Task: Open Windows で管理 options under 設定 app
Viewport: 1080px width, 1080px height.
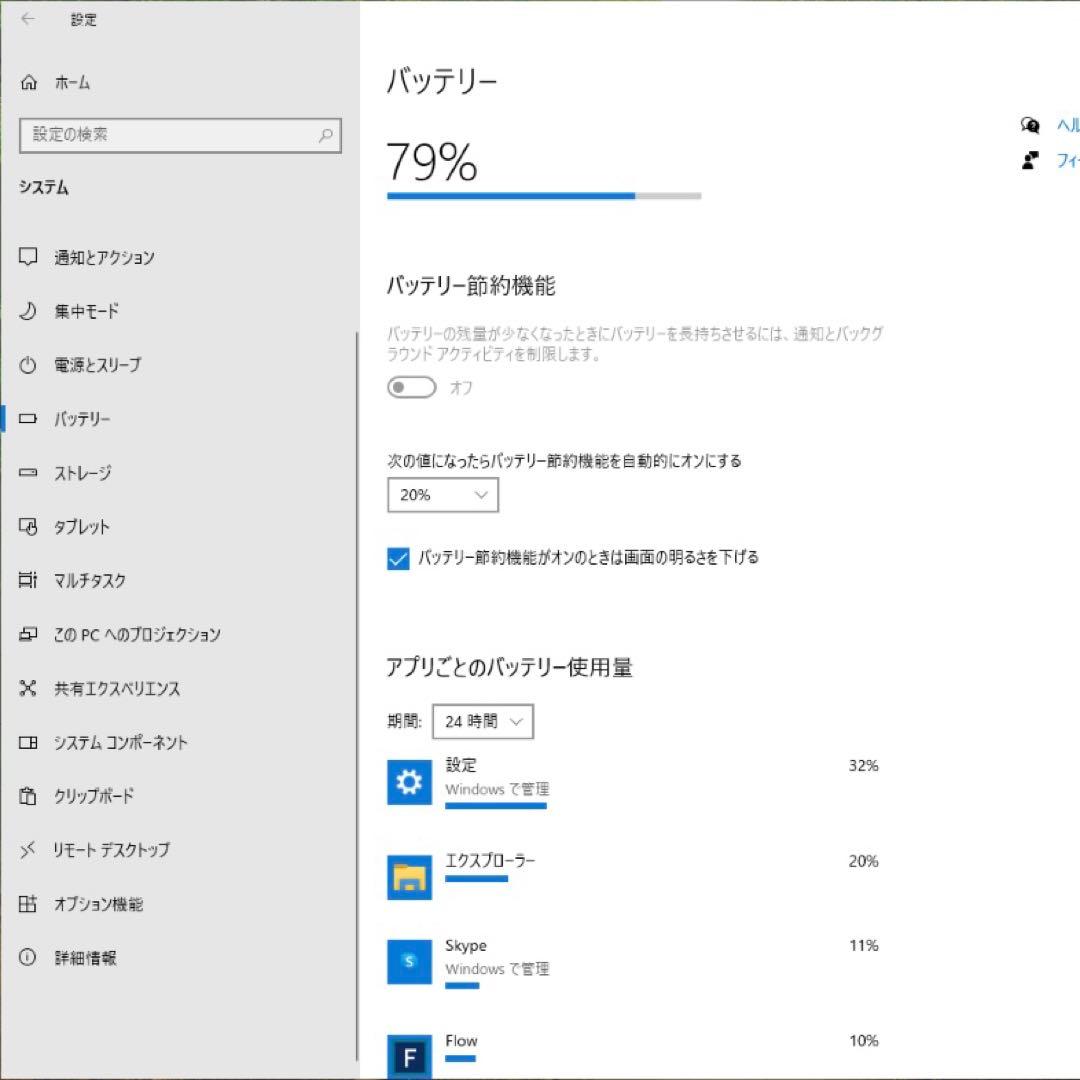Action: [x=496, y=789]
